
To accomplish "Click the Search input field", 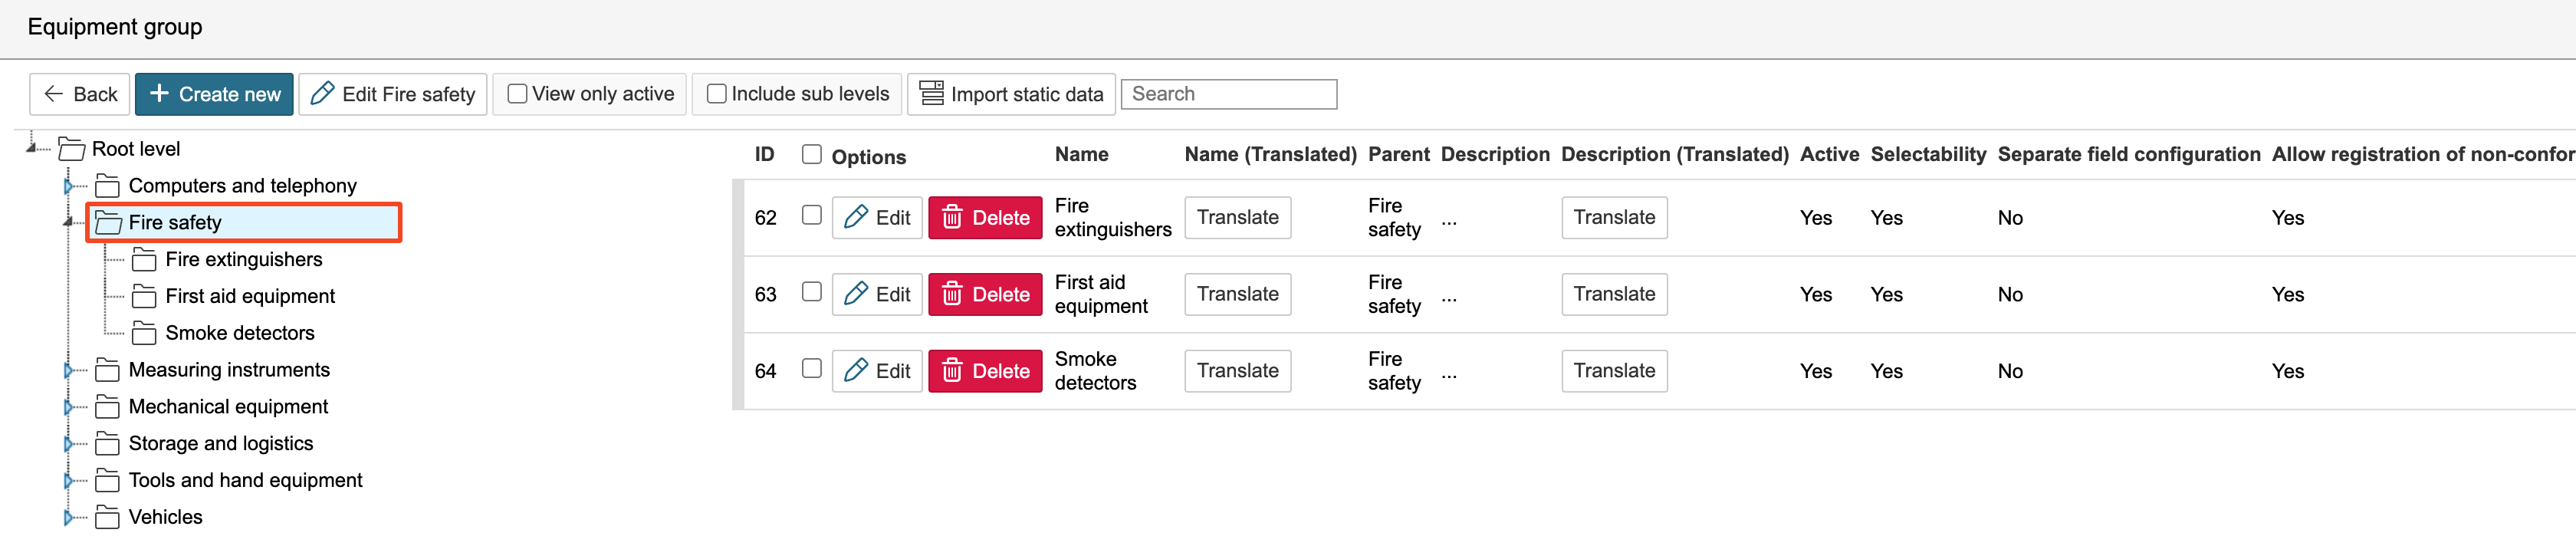I will point(1228,94).
